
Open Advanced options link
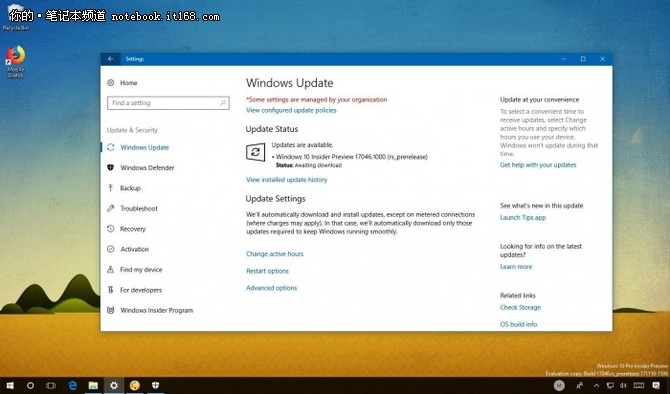271,288
